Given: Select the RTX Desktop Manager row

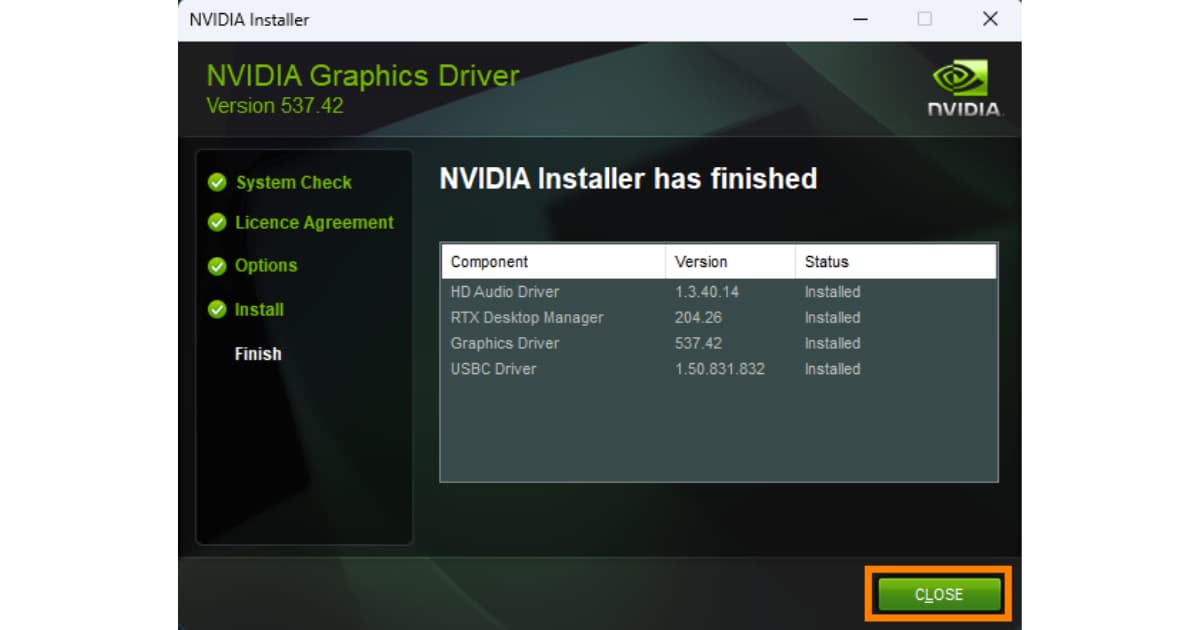Looking at the screenshot, I should point(527,318).
